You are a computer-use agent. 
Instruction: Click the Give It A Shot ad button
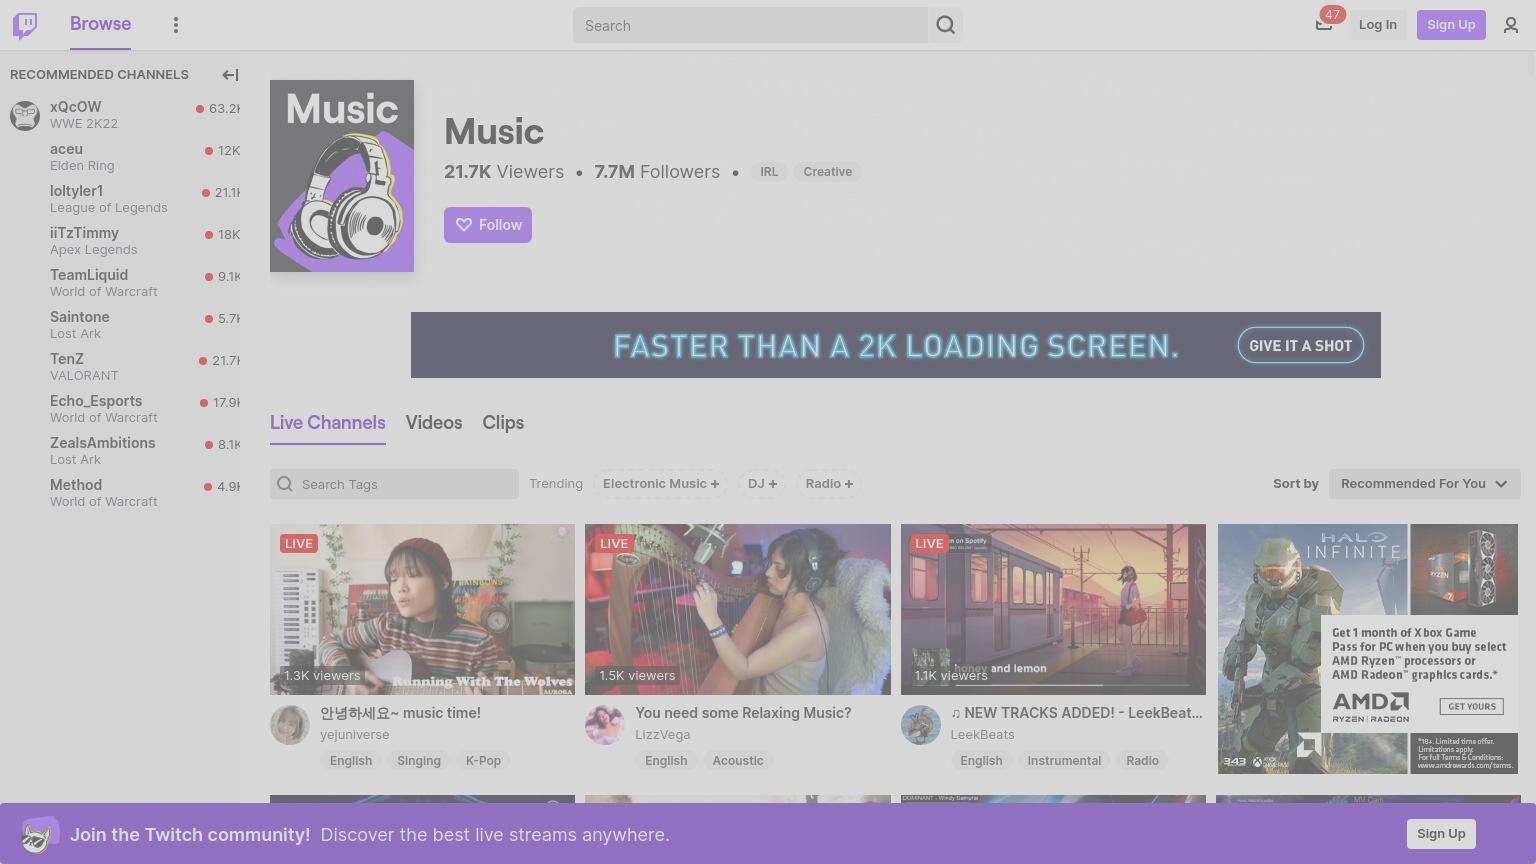(1300, 346)
